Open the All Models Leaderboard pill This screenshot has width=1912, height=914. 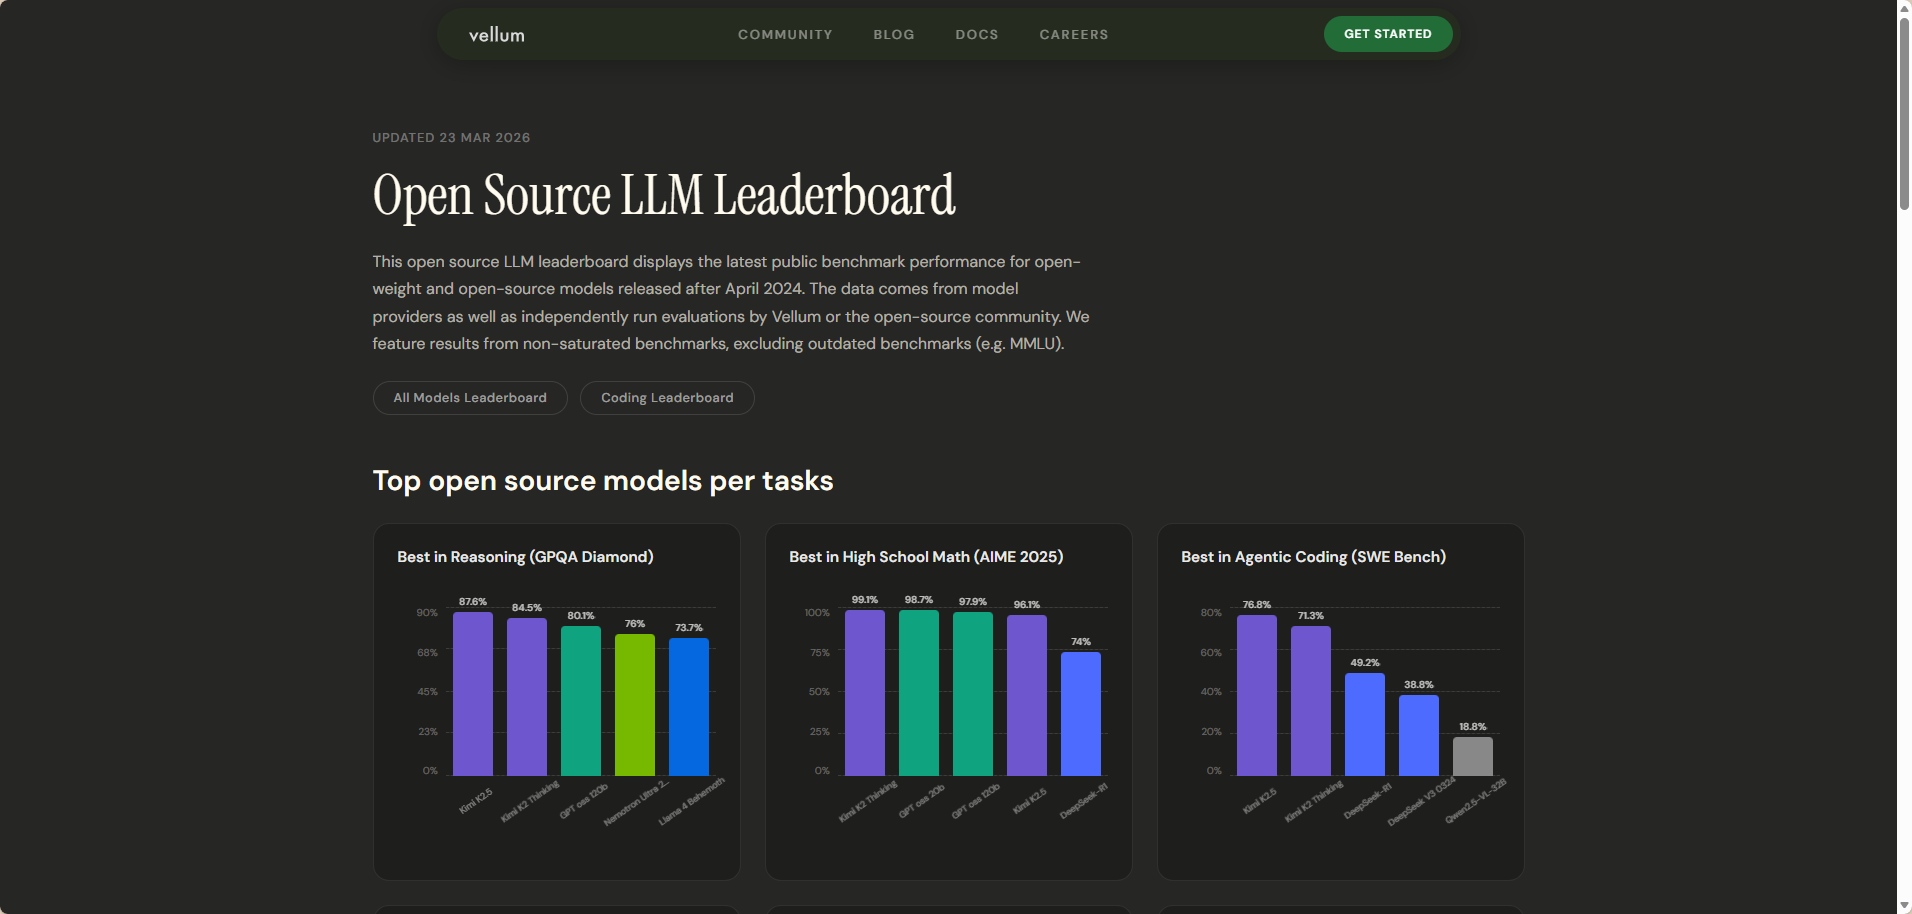click(x=470, y=398)
